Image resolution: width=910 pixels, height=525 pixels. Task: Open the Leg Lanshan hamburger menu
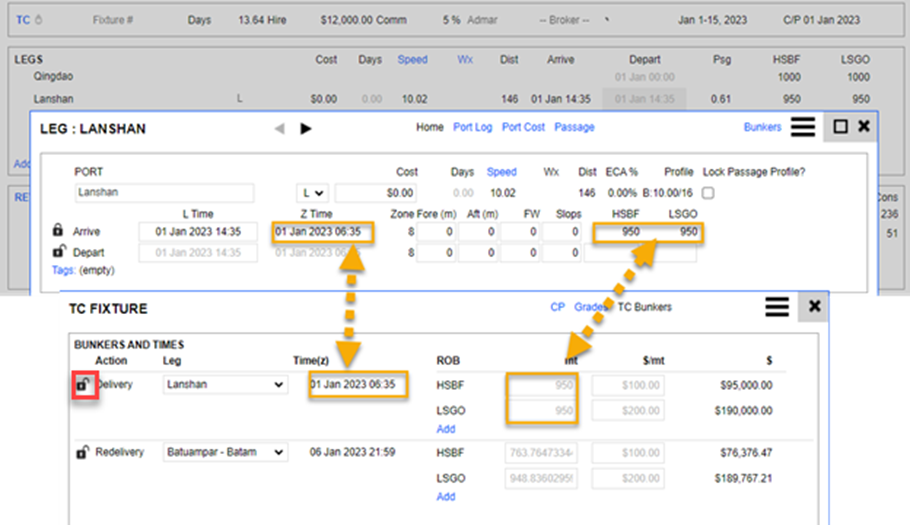(x=801, y=127)
